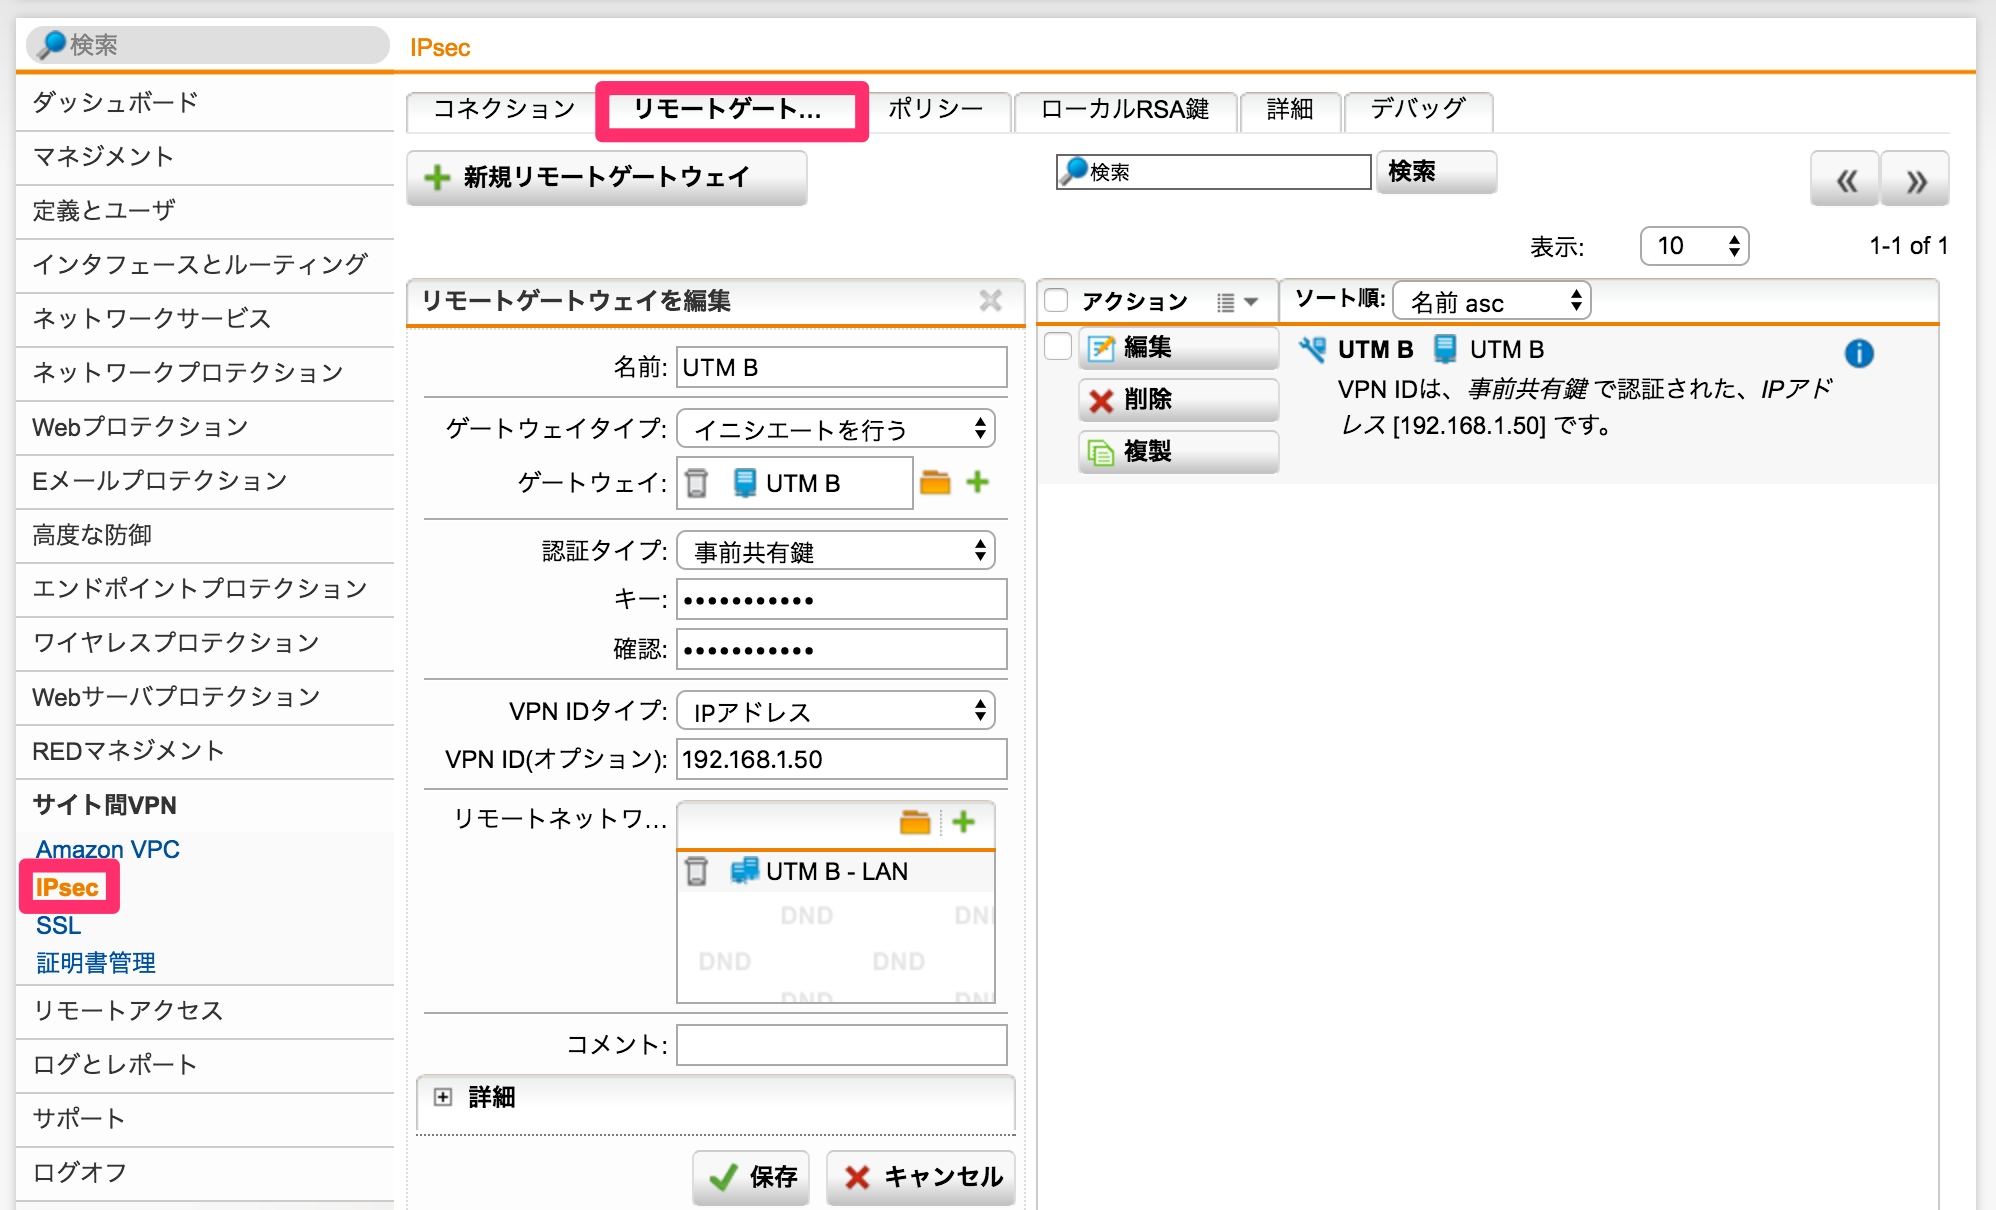Image resolution: width=1996 pixels, height=1210 pixels.
Task: Click the UTM B host icon in list entry
Action: coord(1445,349)
